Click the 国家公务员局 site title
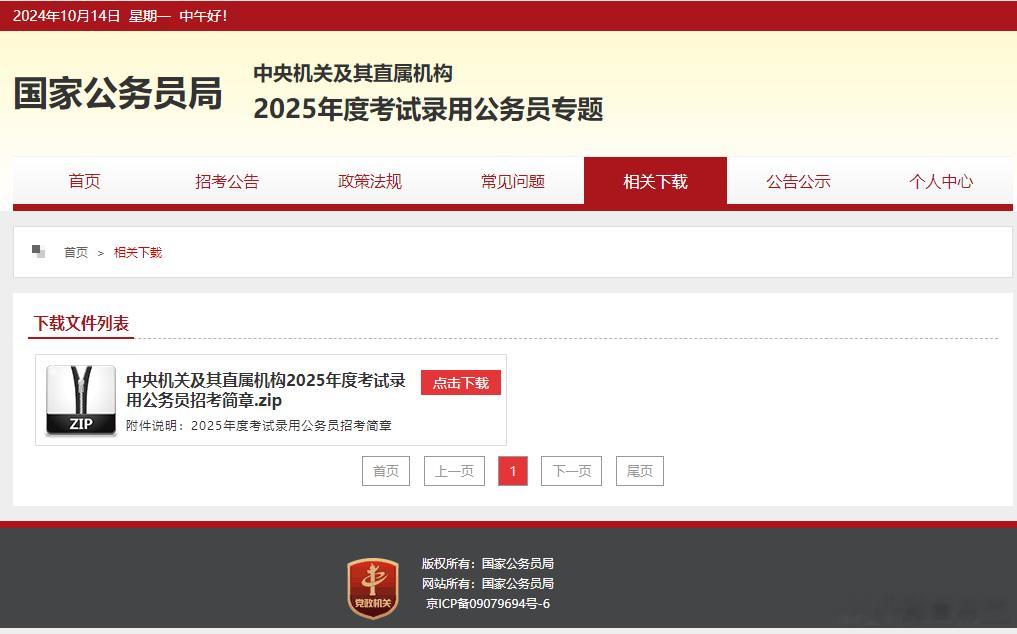Screen dimensions: 1017x634 pyautogui.click(x=118, y=93)
